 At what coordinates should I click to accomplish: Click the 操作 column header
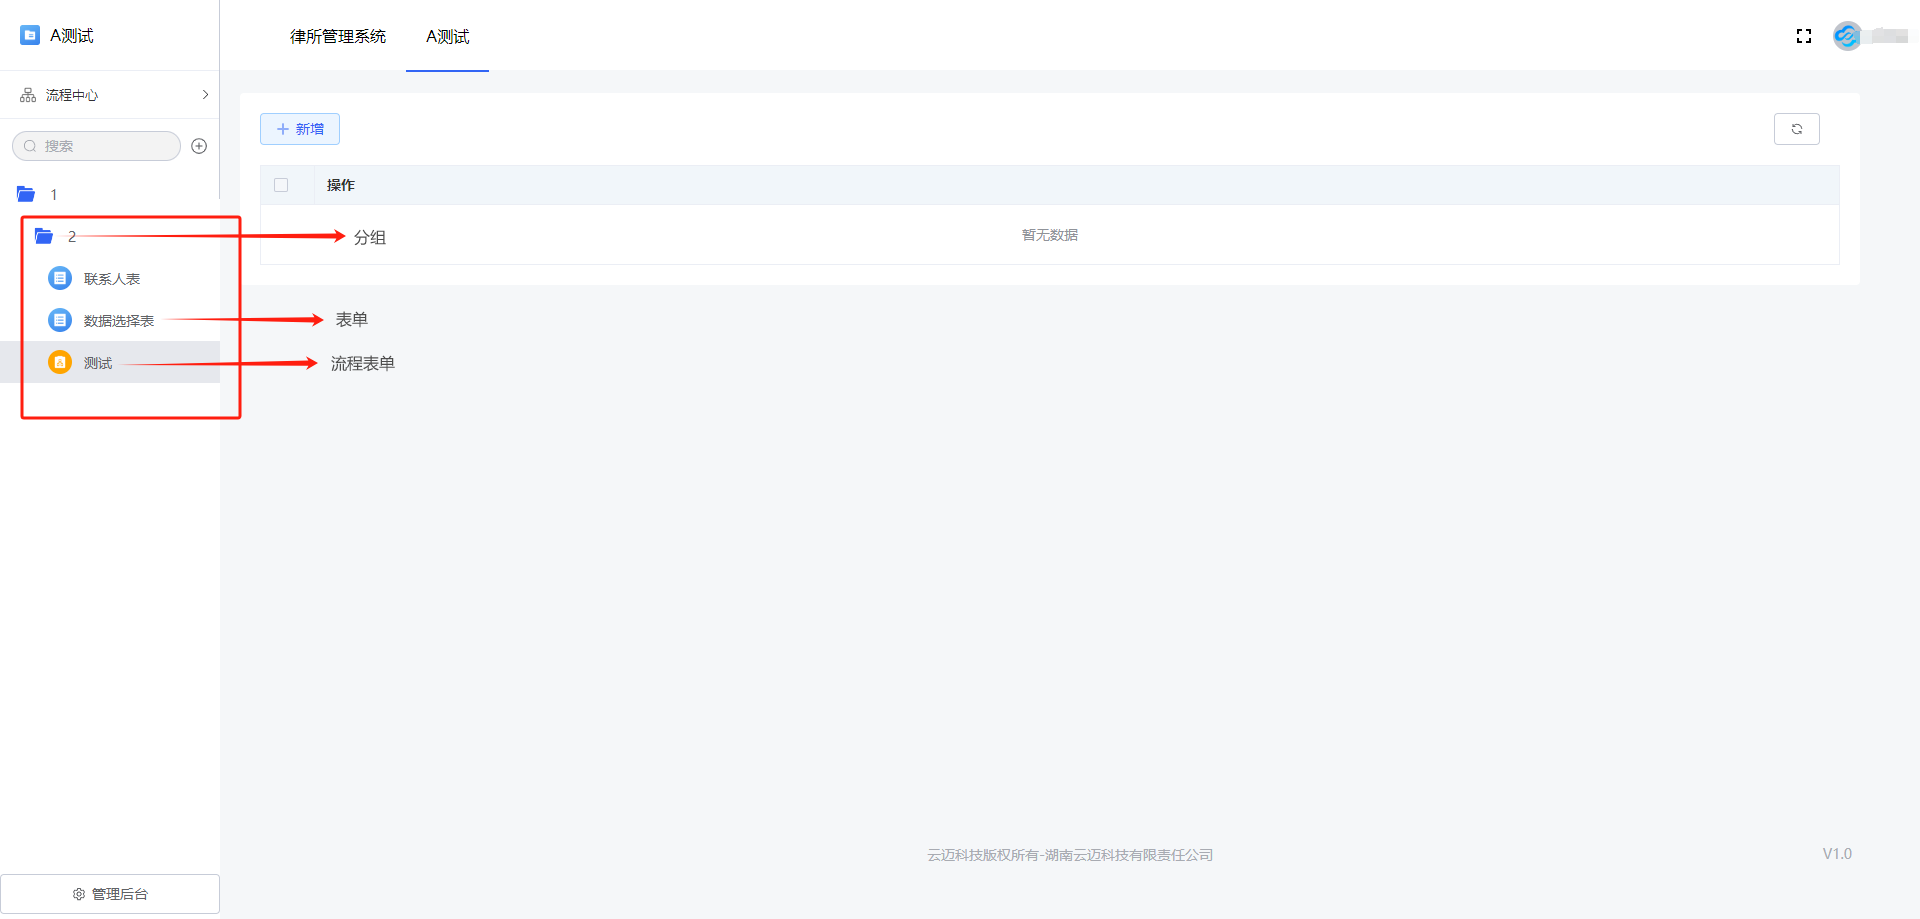(341, 185)
